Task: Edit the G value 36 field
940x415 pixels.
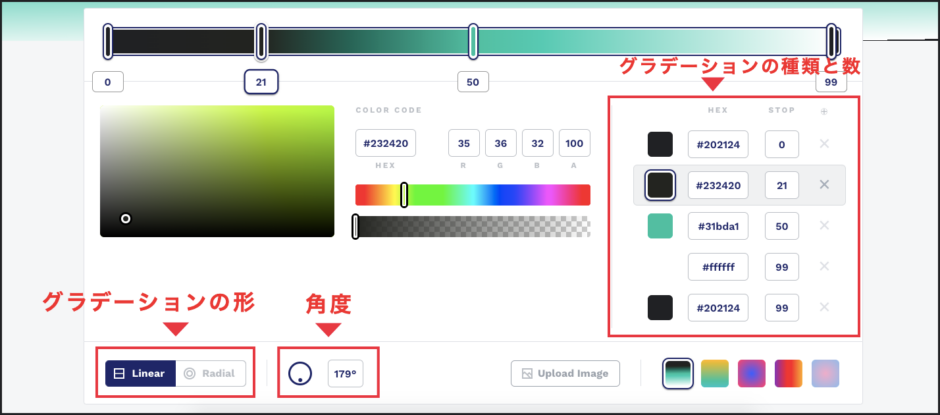Action: pos(501,143)
